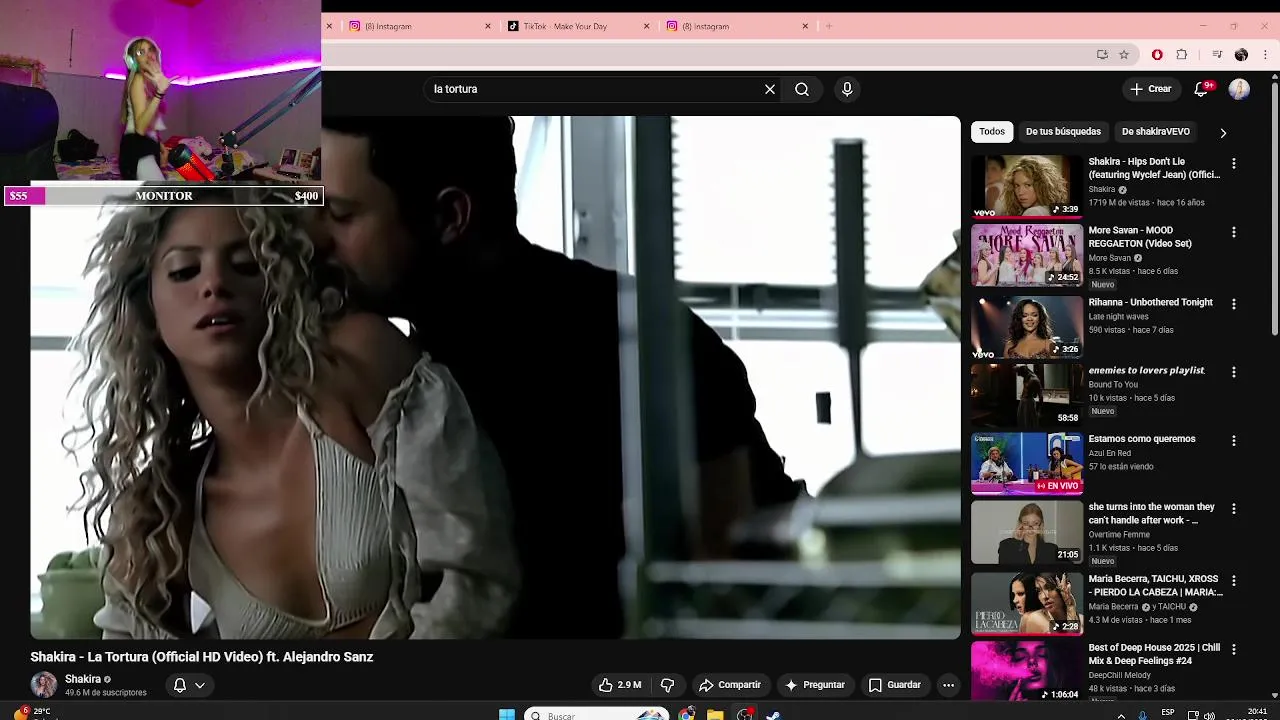Click the page vertical scrollbar
This screenshot has height=720, width=1280.
pyautogui.click(x=1274, y=210)
